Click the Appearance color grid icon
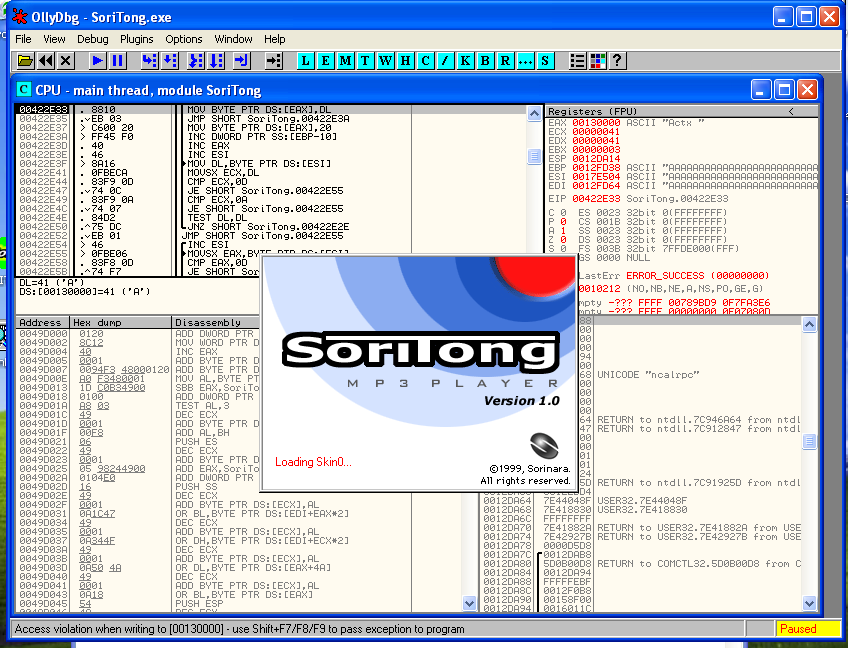848x648 pixels. (597, 61)
